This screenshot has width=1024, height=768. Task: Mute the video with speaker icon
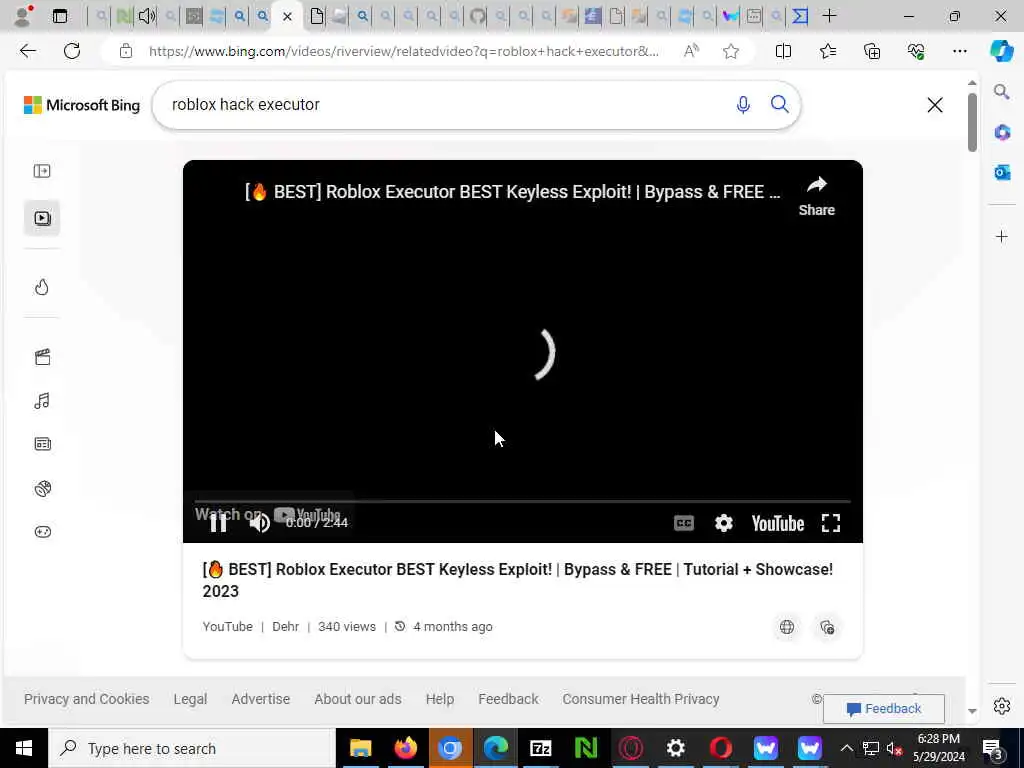[259, 523]
